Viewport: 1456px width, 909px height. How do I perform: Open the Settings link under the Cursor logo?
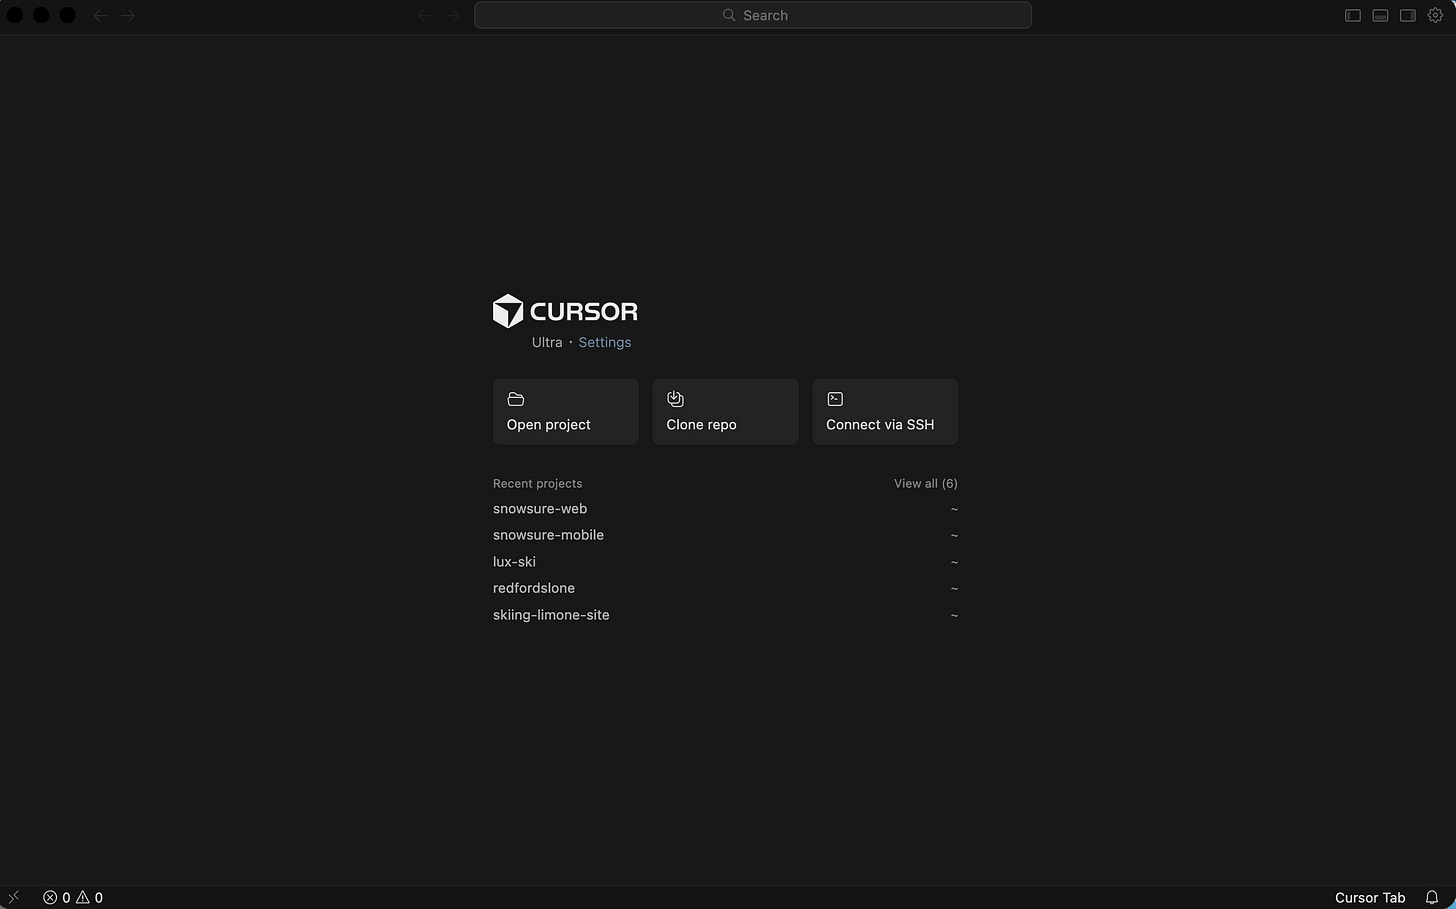604,342
